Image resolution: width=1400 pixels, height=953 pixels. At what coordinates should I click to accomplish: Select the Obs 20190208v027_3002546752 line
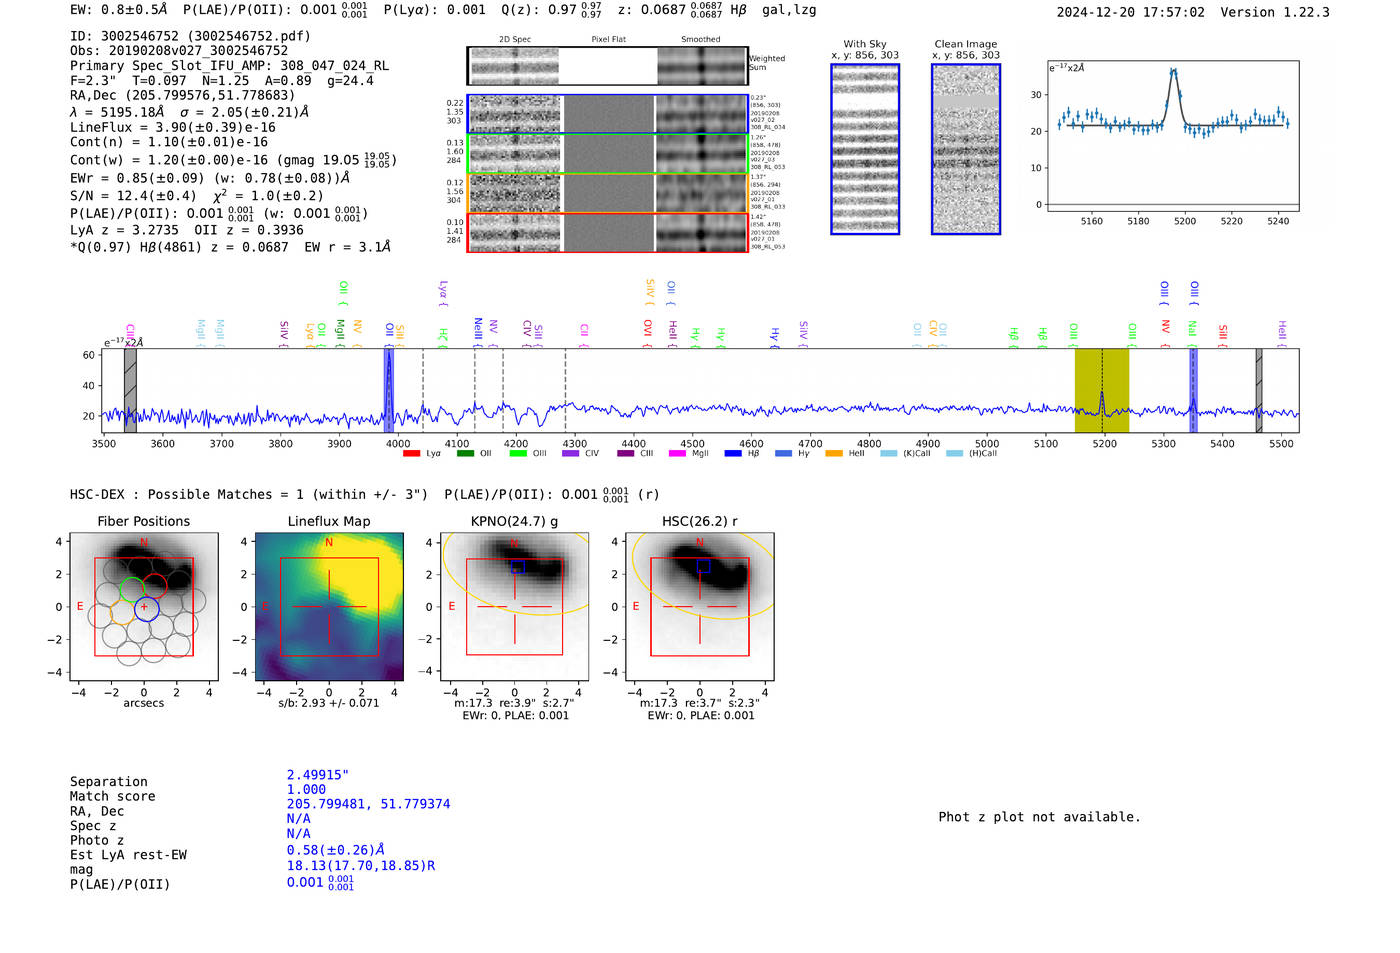[x=179, y=51]
